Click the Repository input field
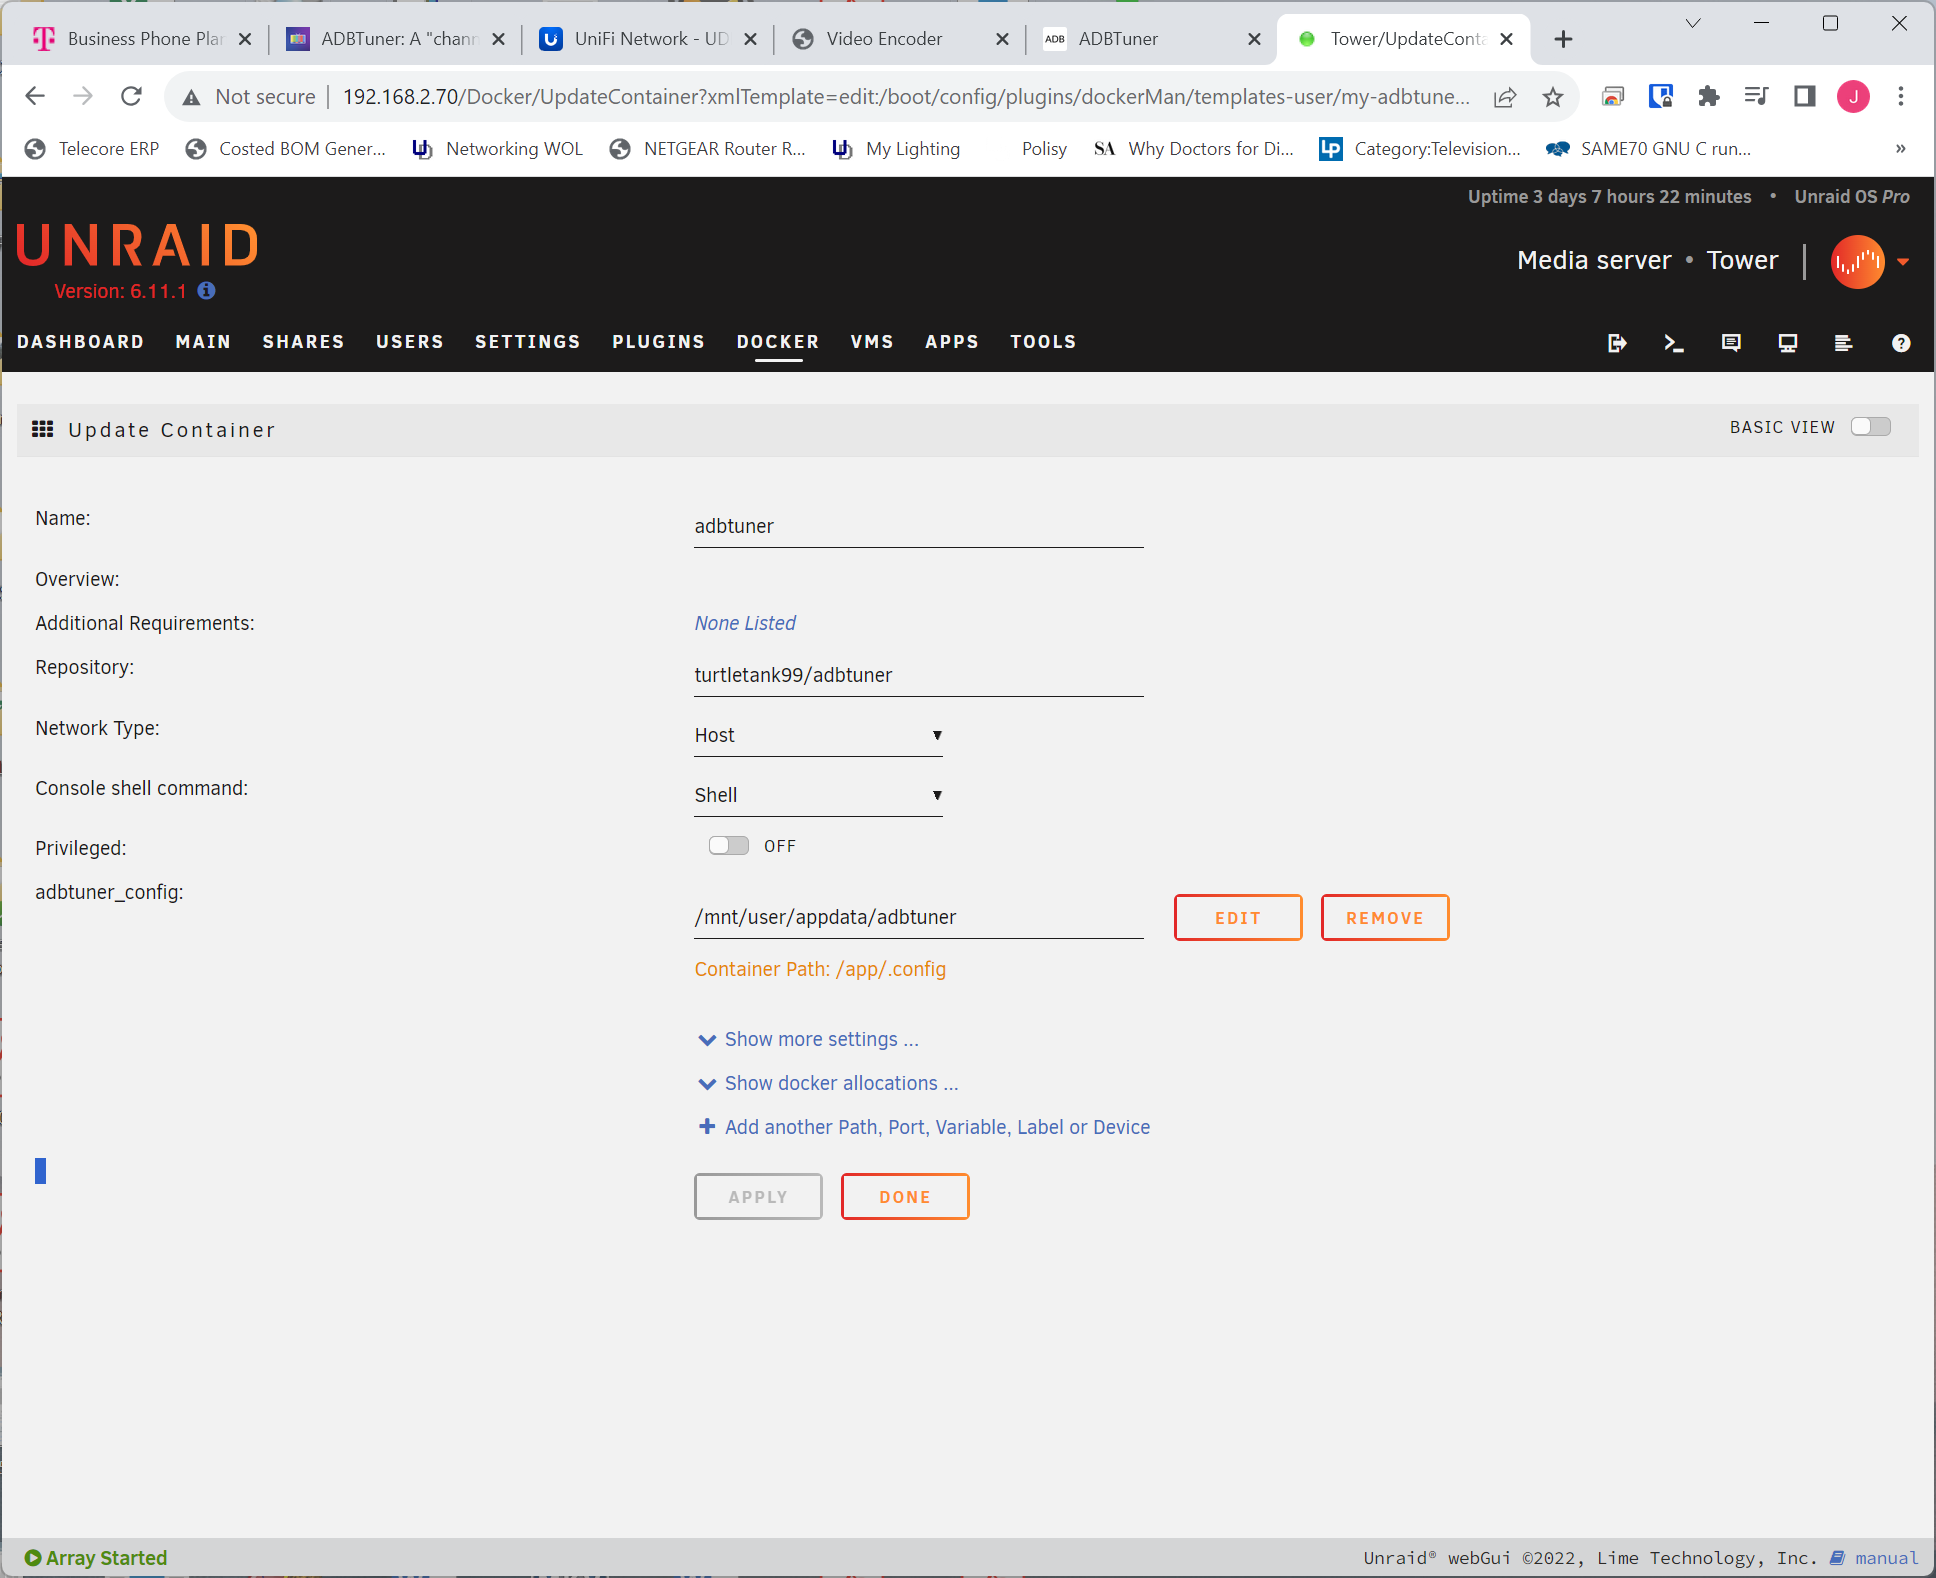This screenshot has height=1578, width=1936. (x=918, y=676)
